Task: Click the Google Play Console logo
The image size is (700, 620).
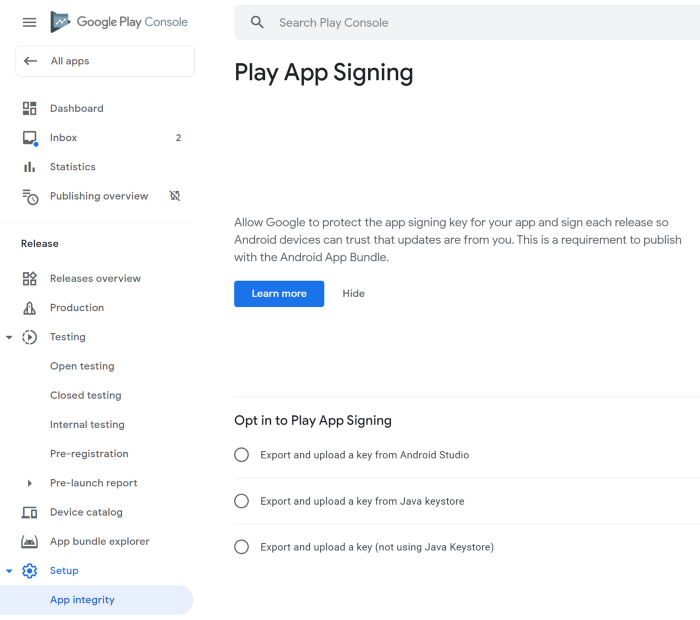Action: 119,22
